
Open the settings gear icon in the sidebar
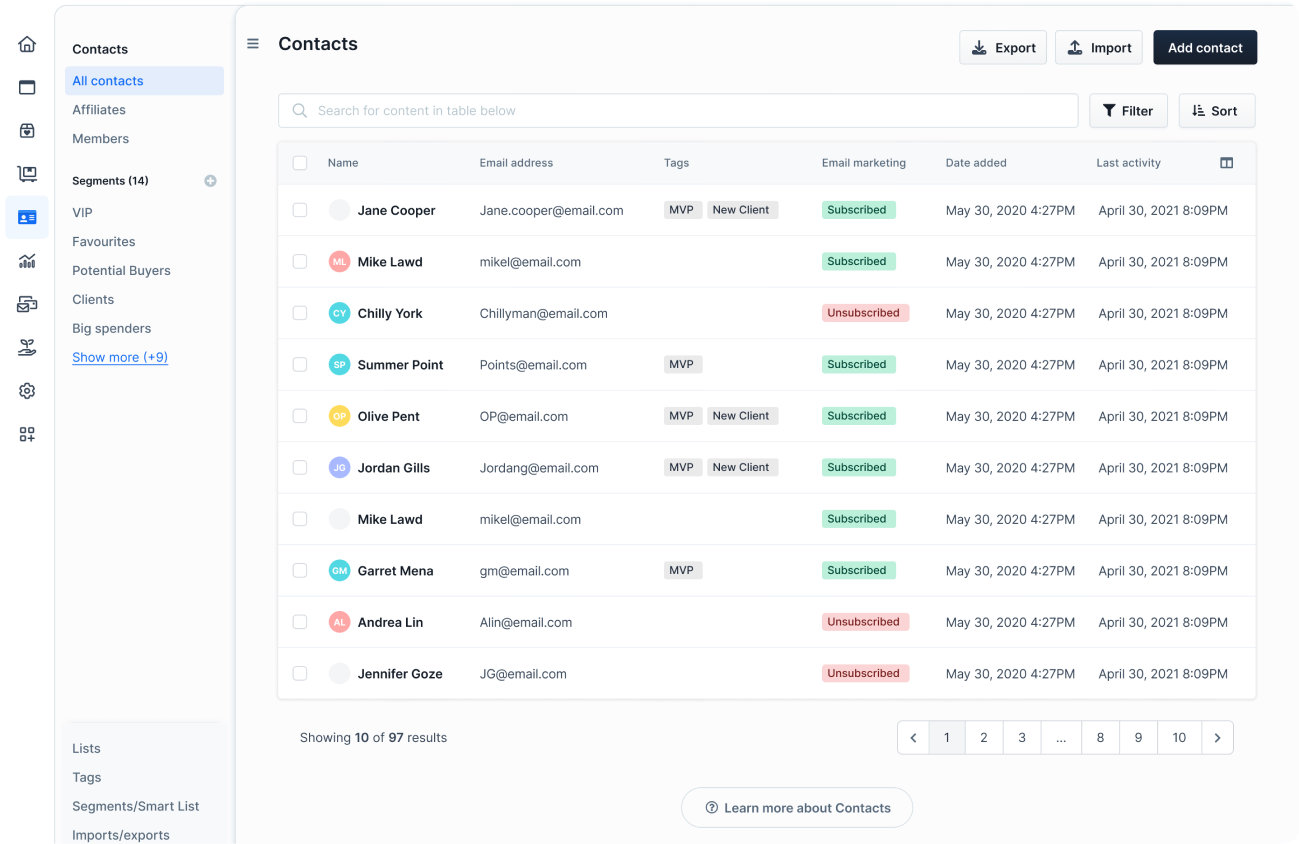click(x=27, y=391)
